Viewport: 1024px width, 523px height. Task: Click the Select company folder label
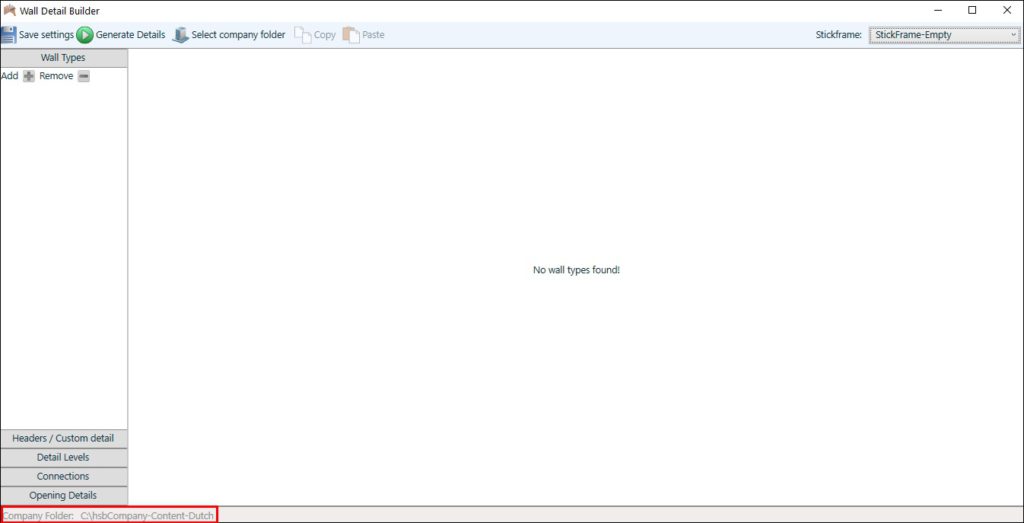pos(238,35)
